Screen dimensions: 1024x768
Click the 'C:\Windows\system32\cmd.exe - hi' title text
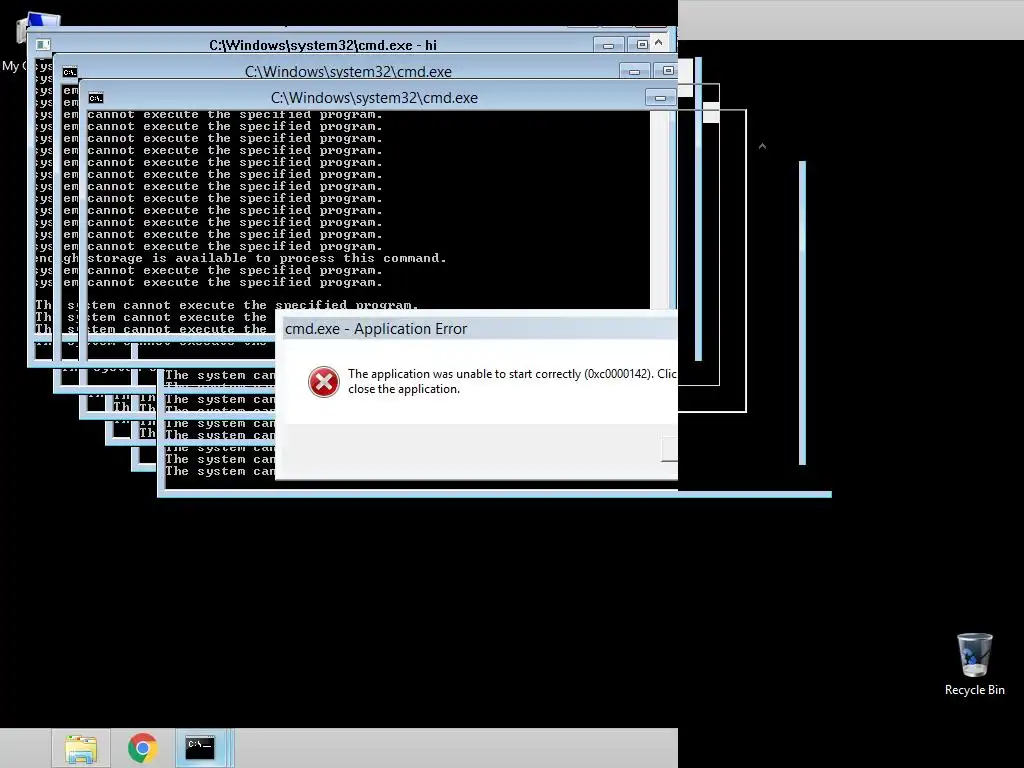click(323, 45)
